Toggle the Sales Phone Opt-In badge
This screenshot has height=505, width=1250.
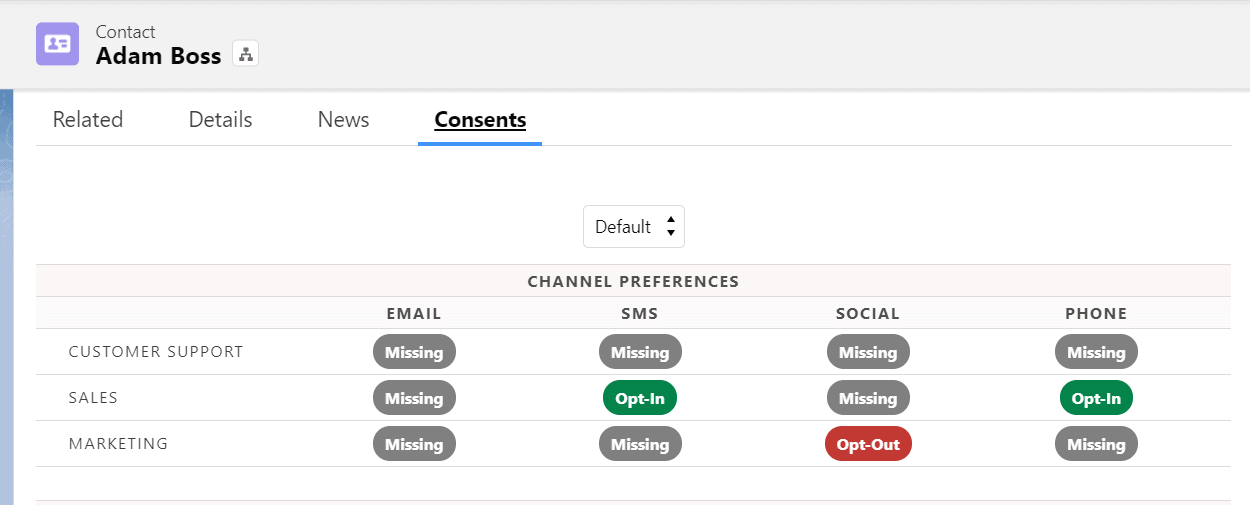(x=1096, y=398)
